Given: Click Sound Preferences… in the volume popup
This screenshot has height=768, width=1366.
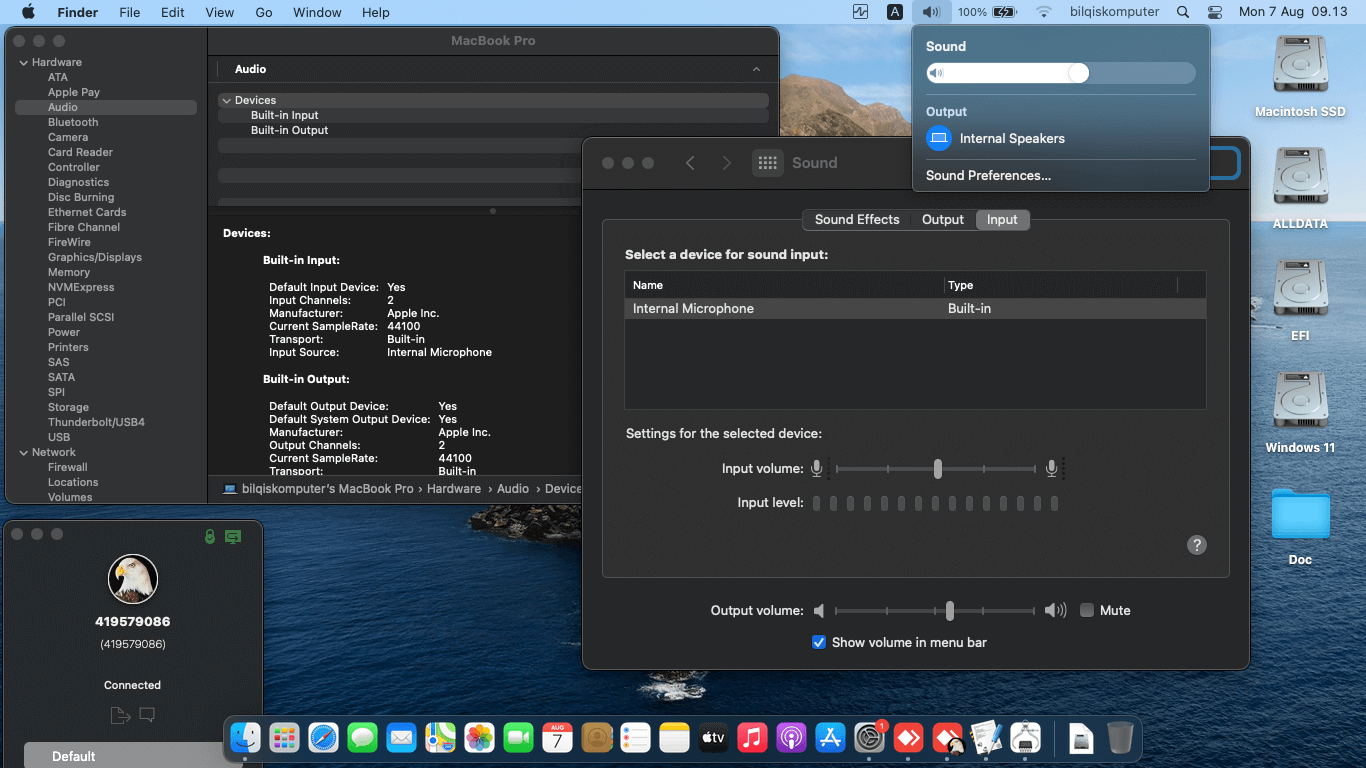Looking at the screenshot, I should (x=988, y=175).
